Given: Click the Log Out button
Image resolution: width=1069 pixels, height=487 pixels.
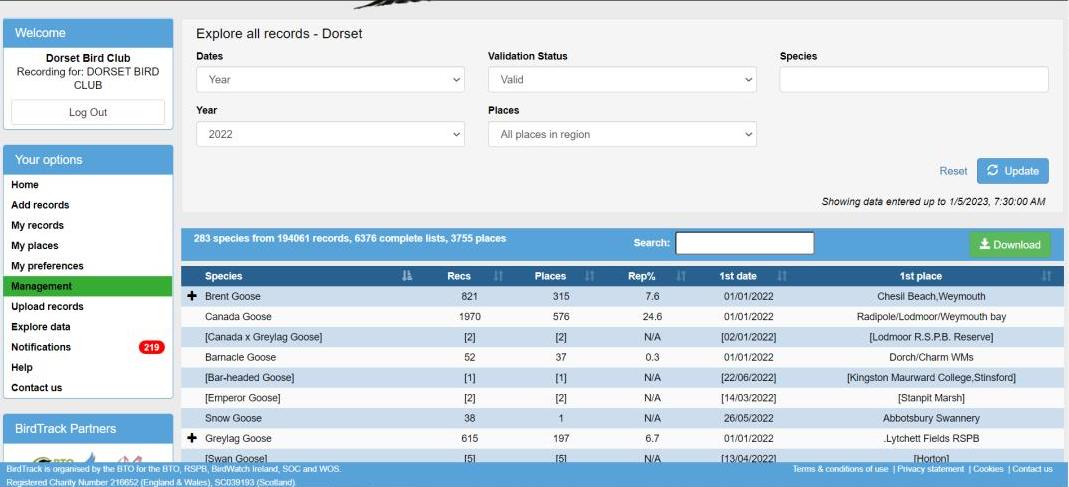Looking at the screenshot, I should coord(88,113).
